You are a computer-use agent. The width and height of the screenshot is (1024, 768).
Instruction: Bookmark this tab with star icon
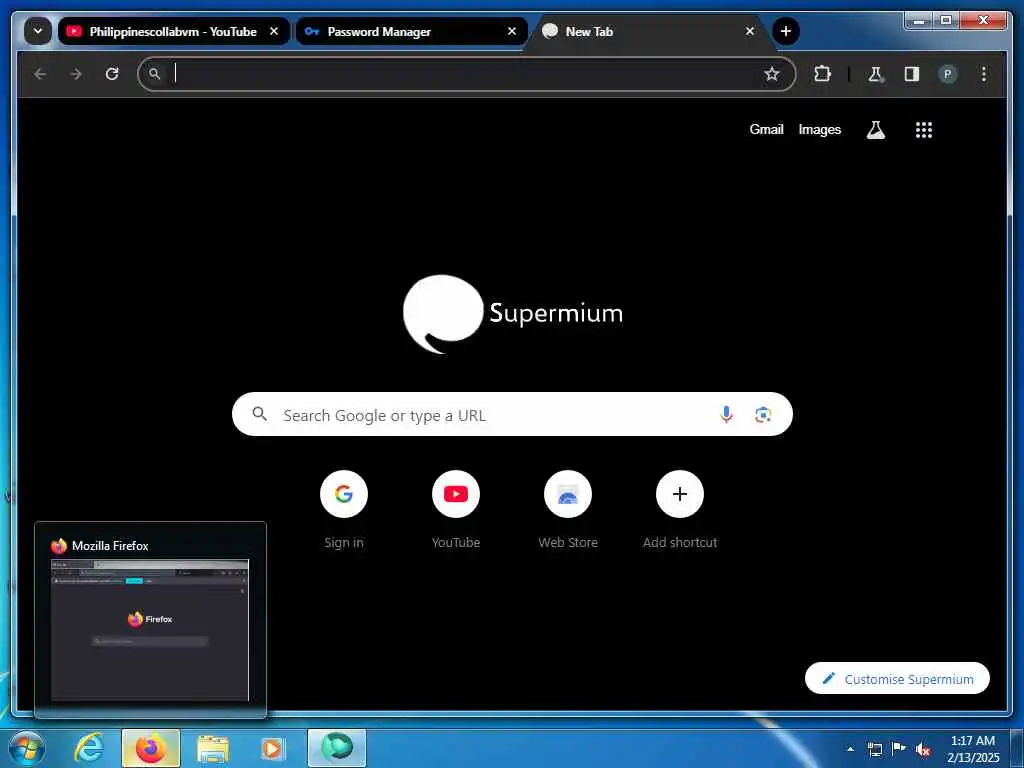[x=772, y=74]
